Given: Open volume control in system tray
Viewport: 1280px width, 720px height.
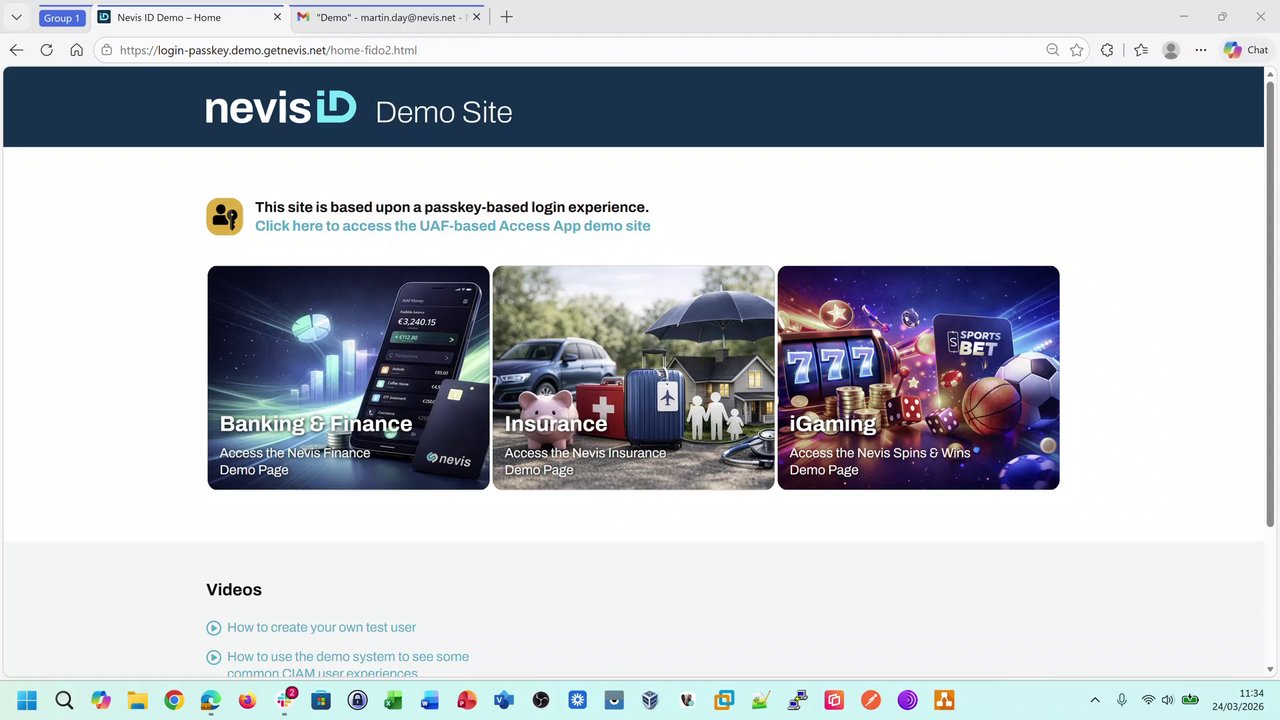Looking at the screenshot, I should pos(1167,700).
